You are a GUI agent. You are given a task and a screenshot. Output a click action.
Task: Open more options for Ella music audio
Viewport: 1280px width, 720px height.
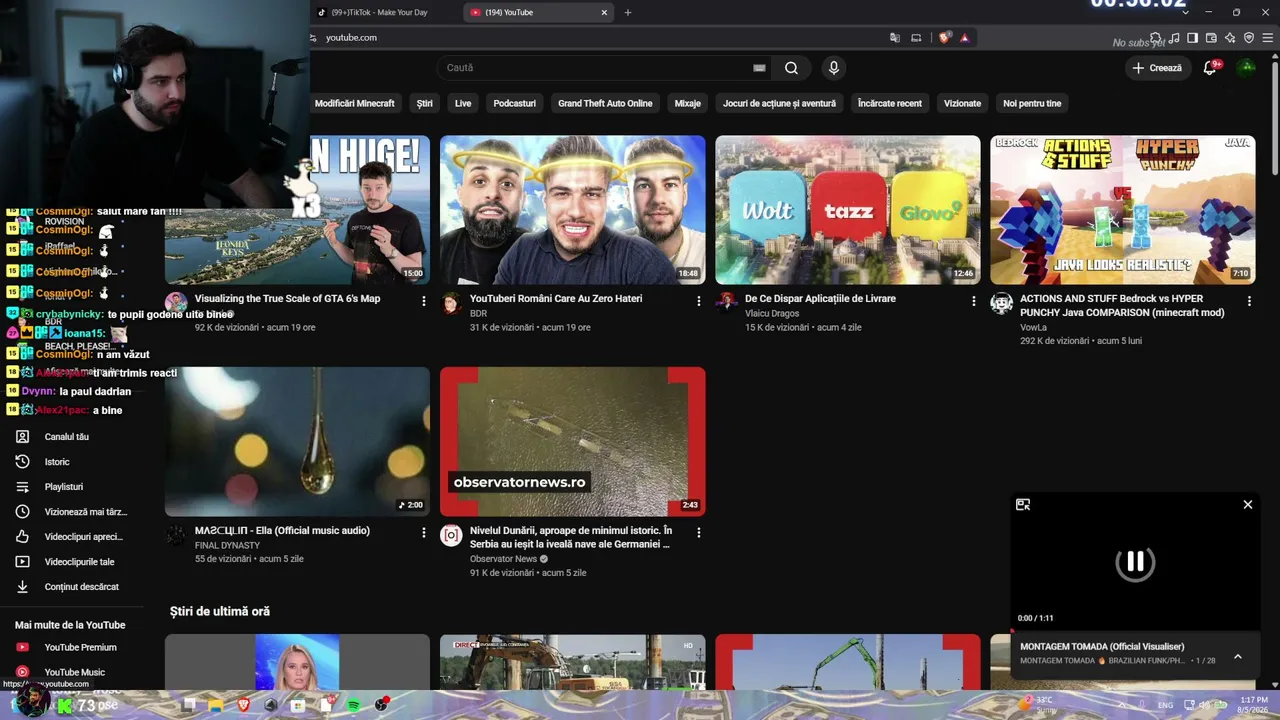tap(424, 533)
